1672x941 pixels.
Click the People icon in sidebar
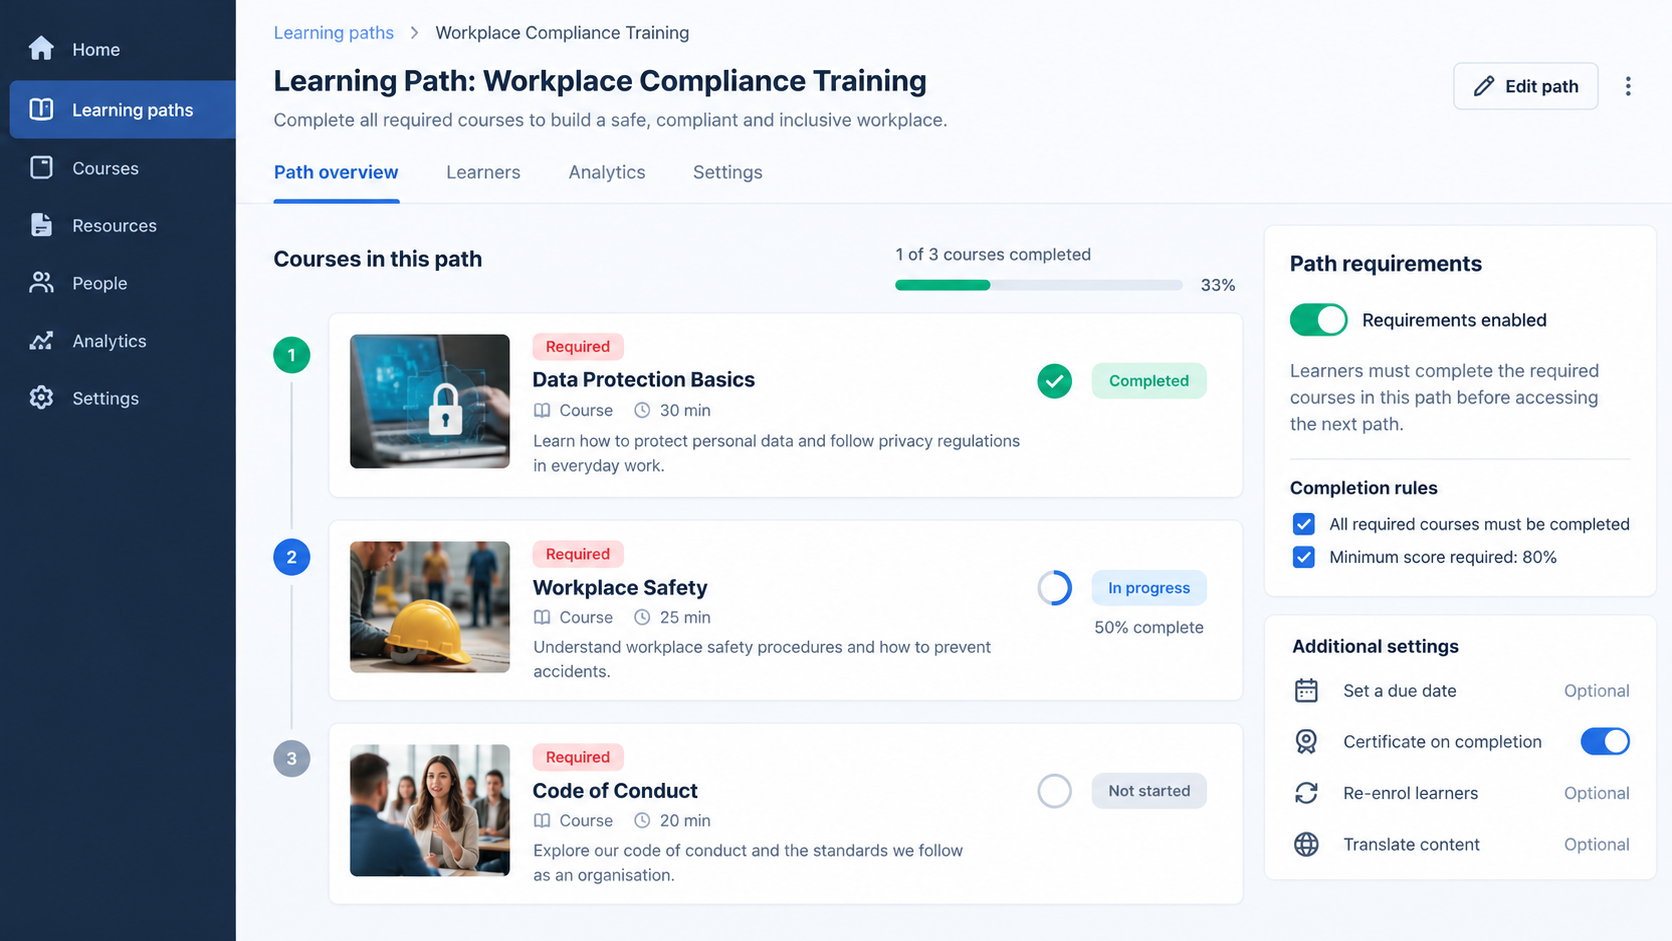coord(41,283)
